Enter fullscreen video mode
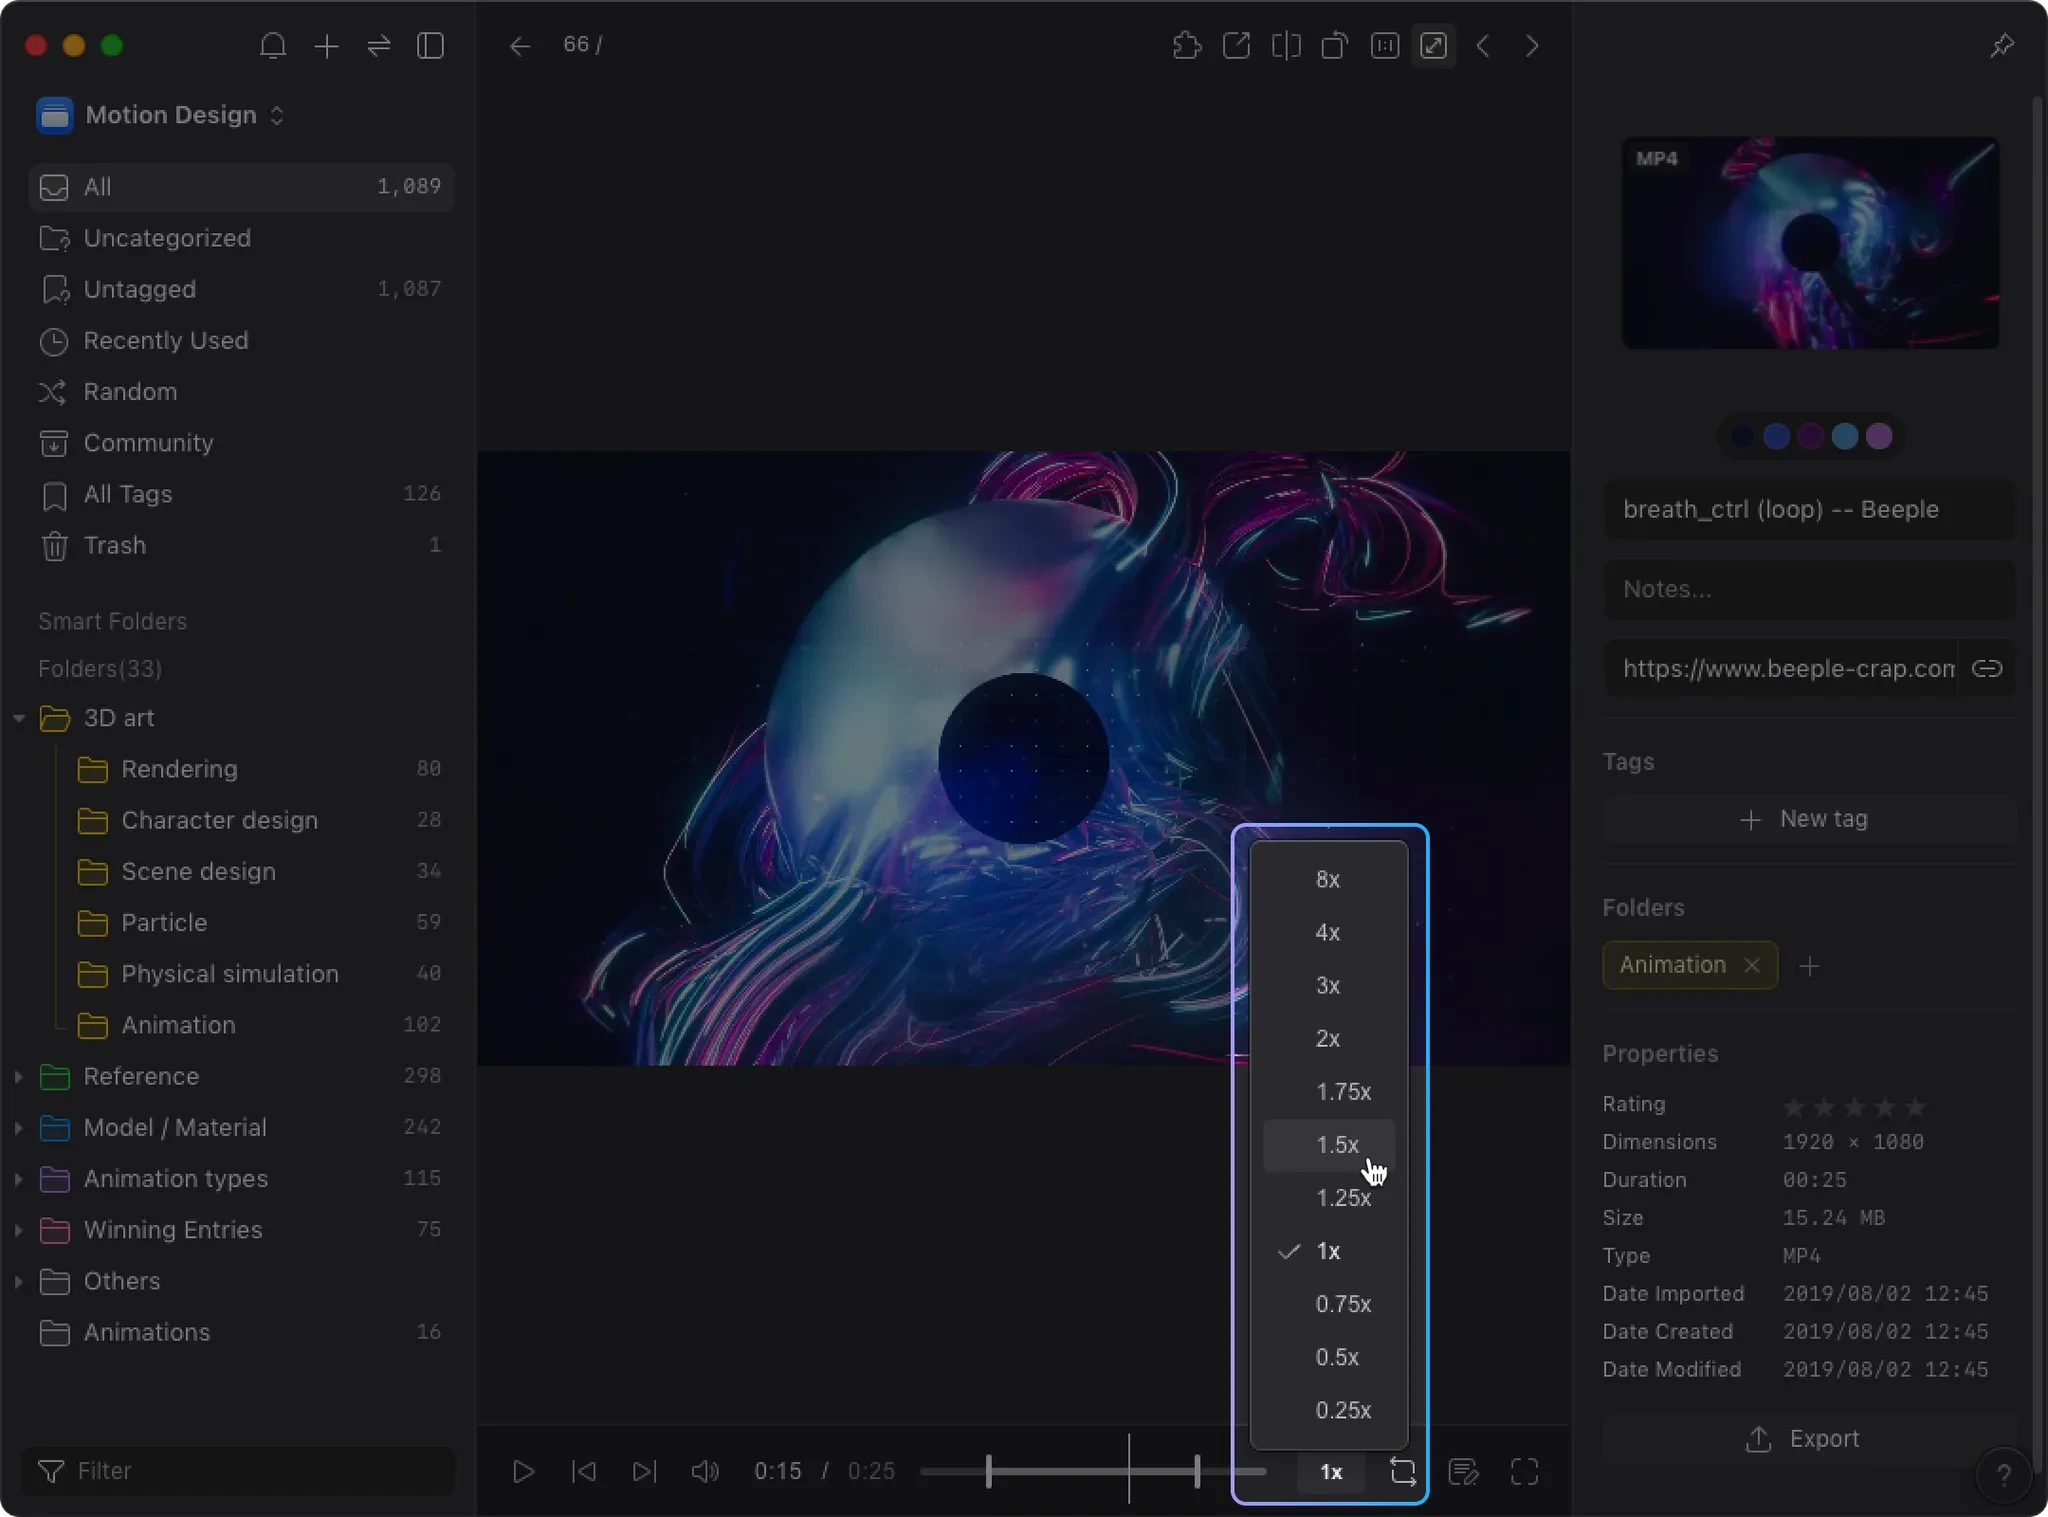Screen dimensions: 2048x1517 (x=1524, y=1471)
